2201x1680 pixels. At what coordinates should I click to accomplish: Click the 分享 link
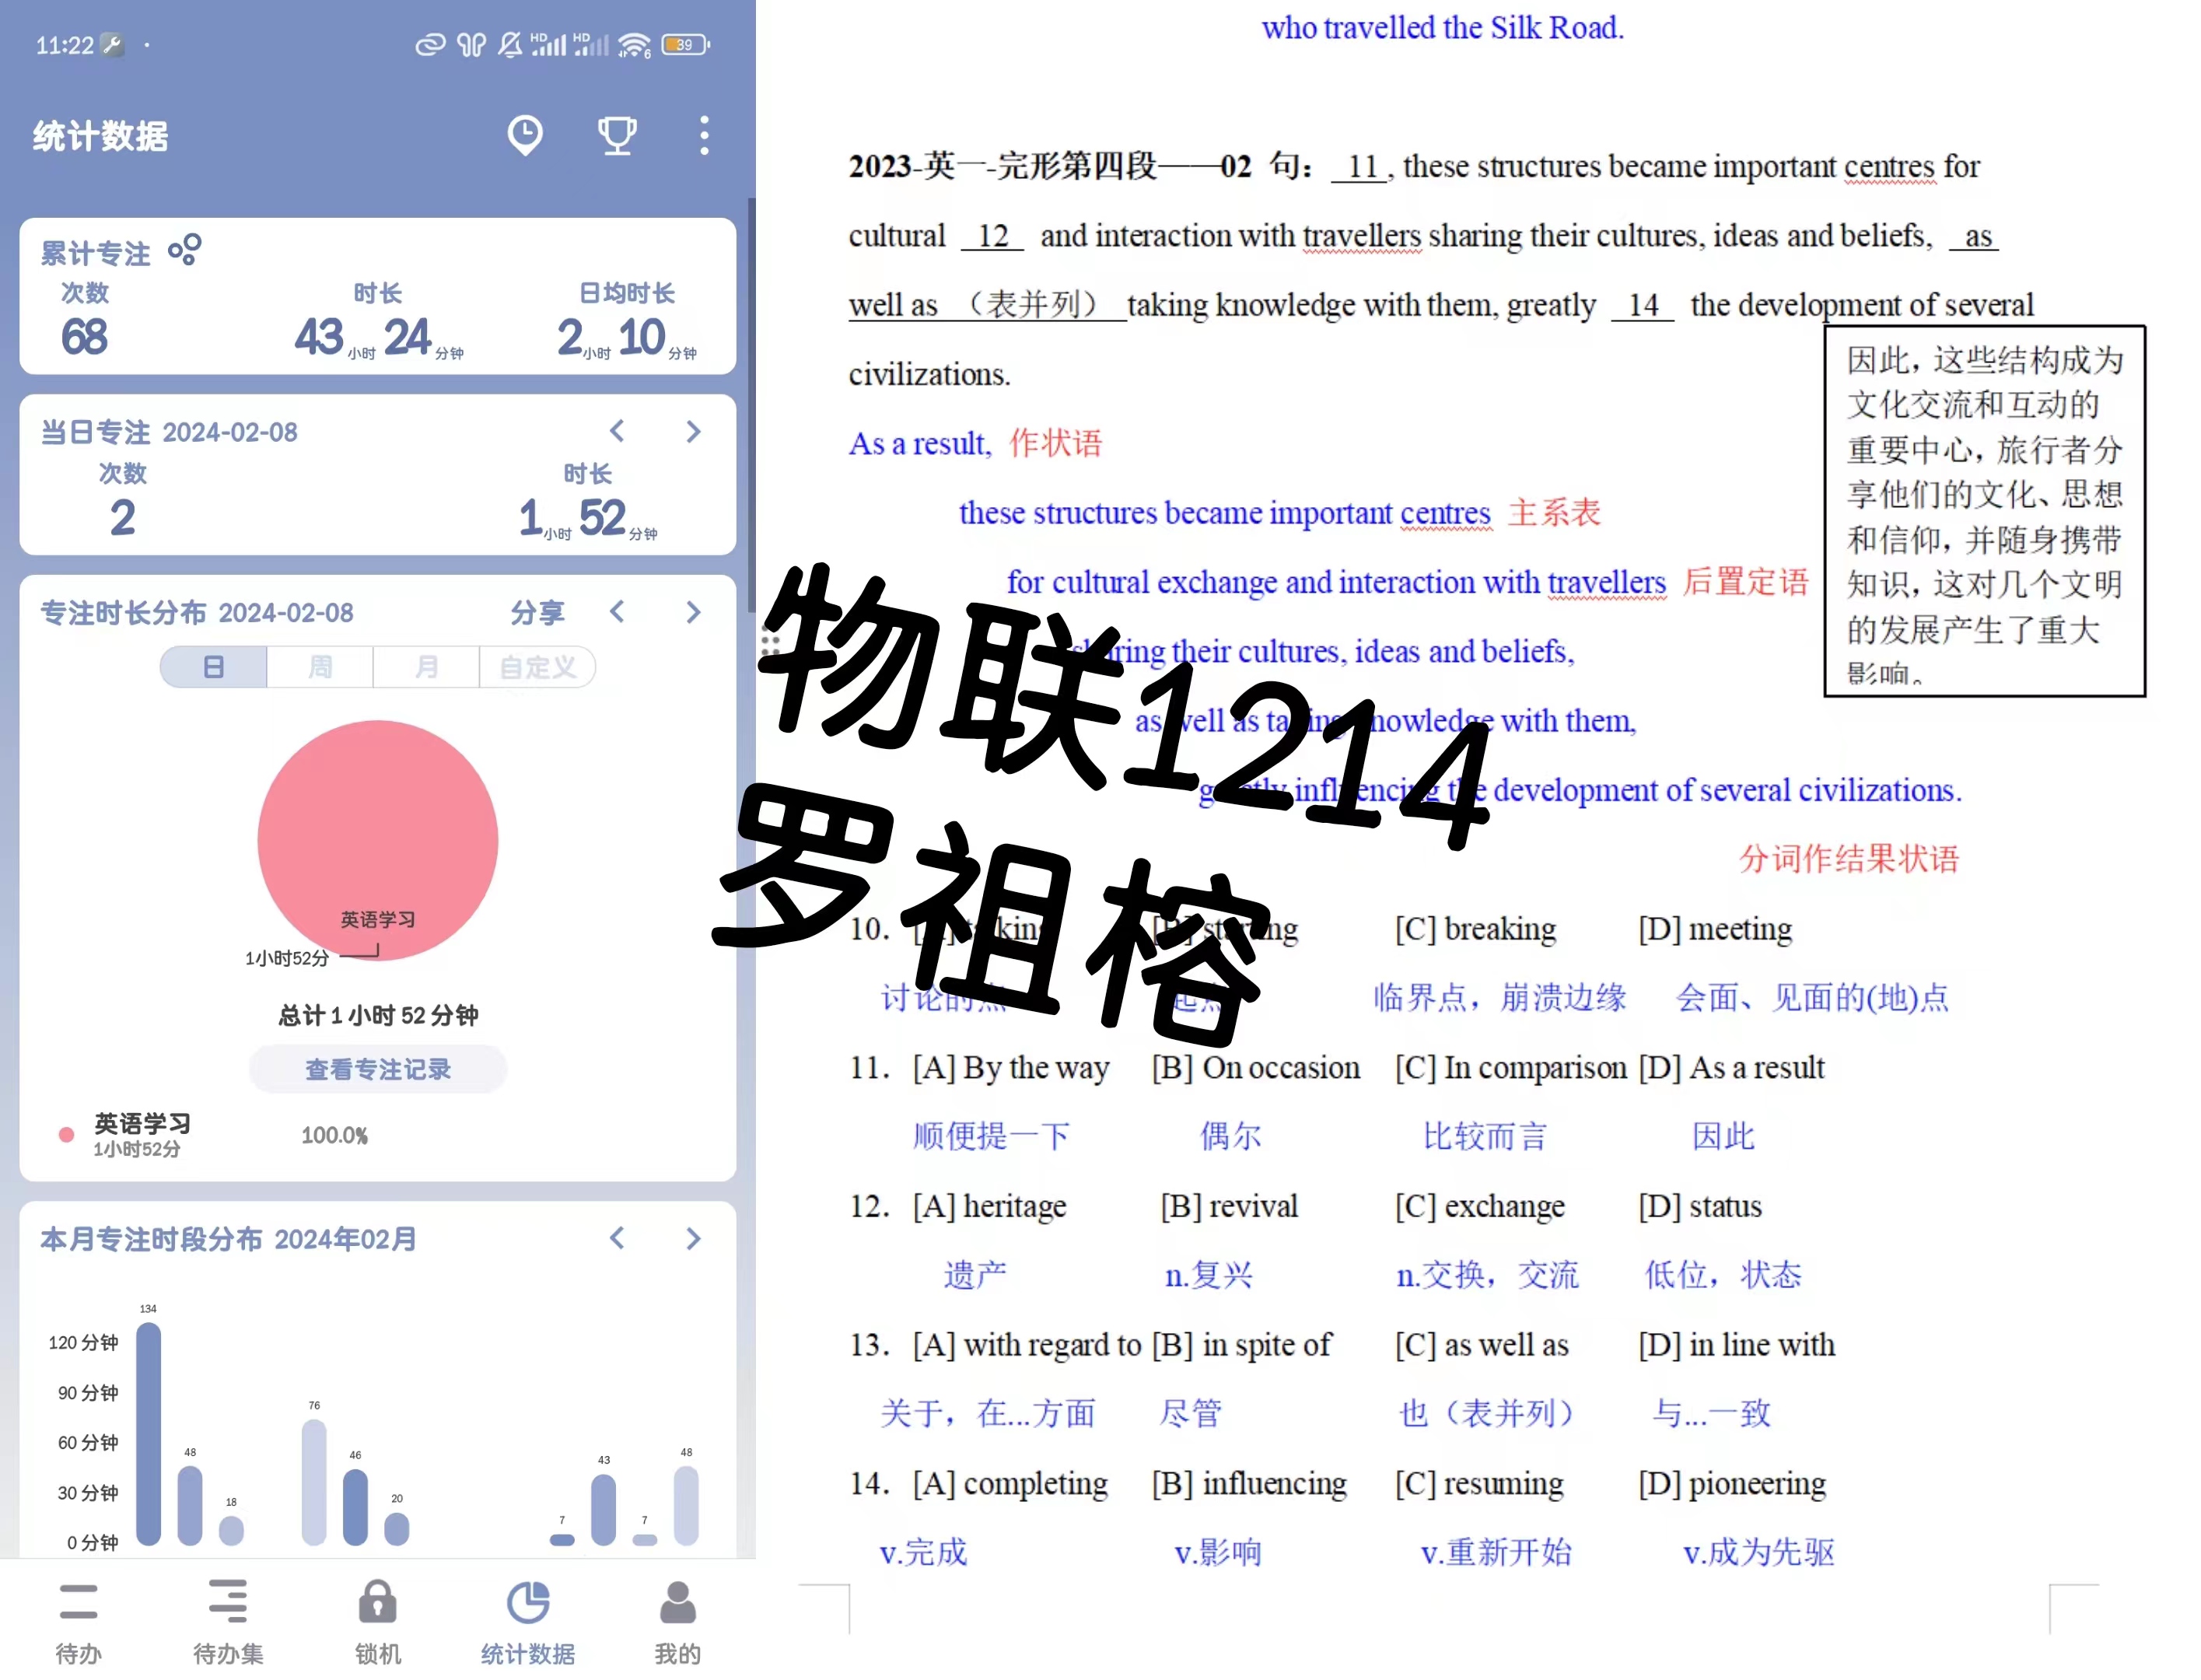click(x=537, y=612)
